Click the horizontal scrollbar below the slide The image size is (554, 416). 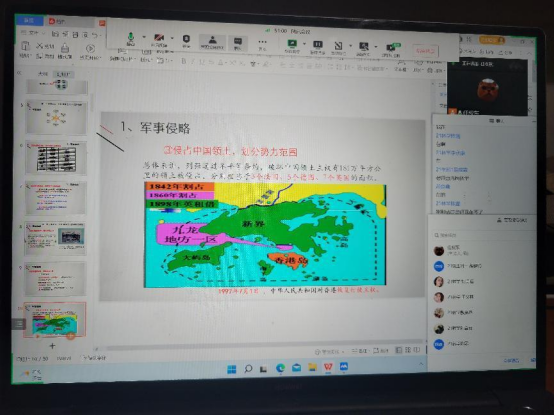coord(264,345)
